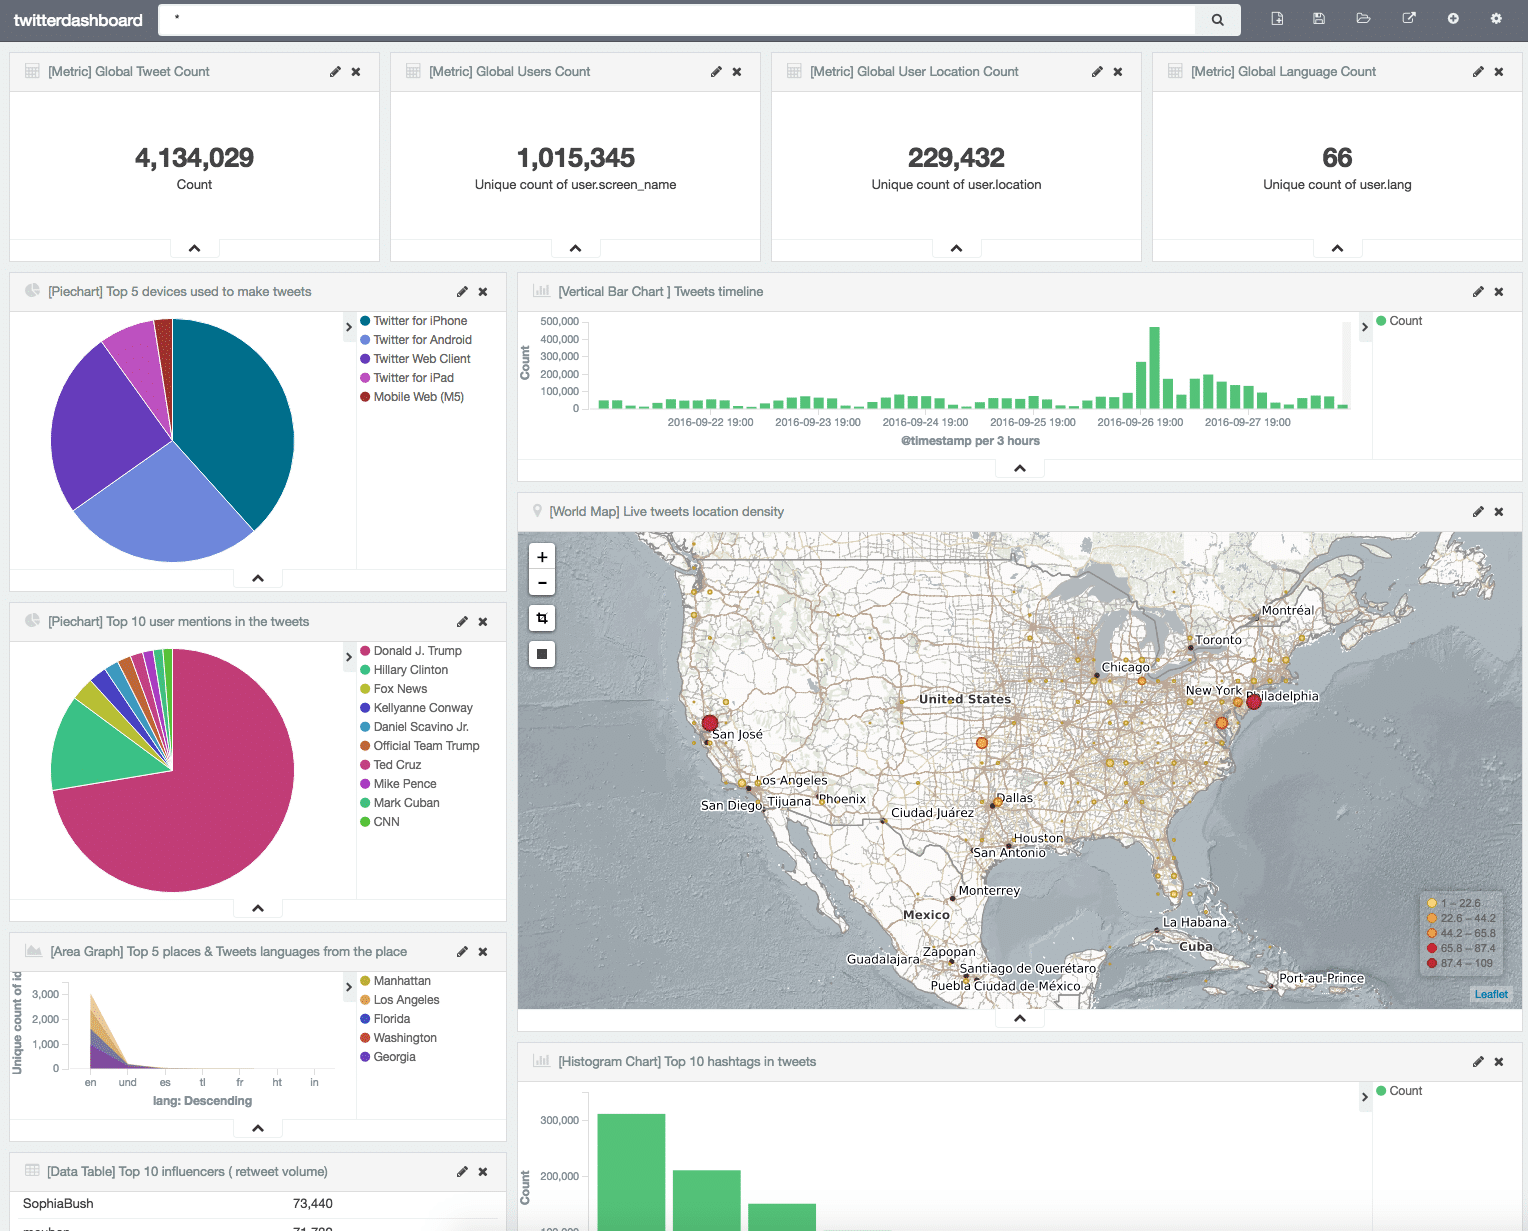Remove the Top 5 devices piechart
This screenshot has width=1528, height=1231.
(483, 292)
